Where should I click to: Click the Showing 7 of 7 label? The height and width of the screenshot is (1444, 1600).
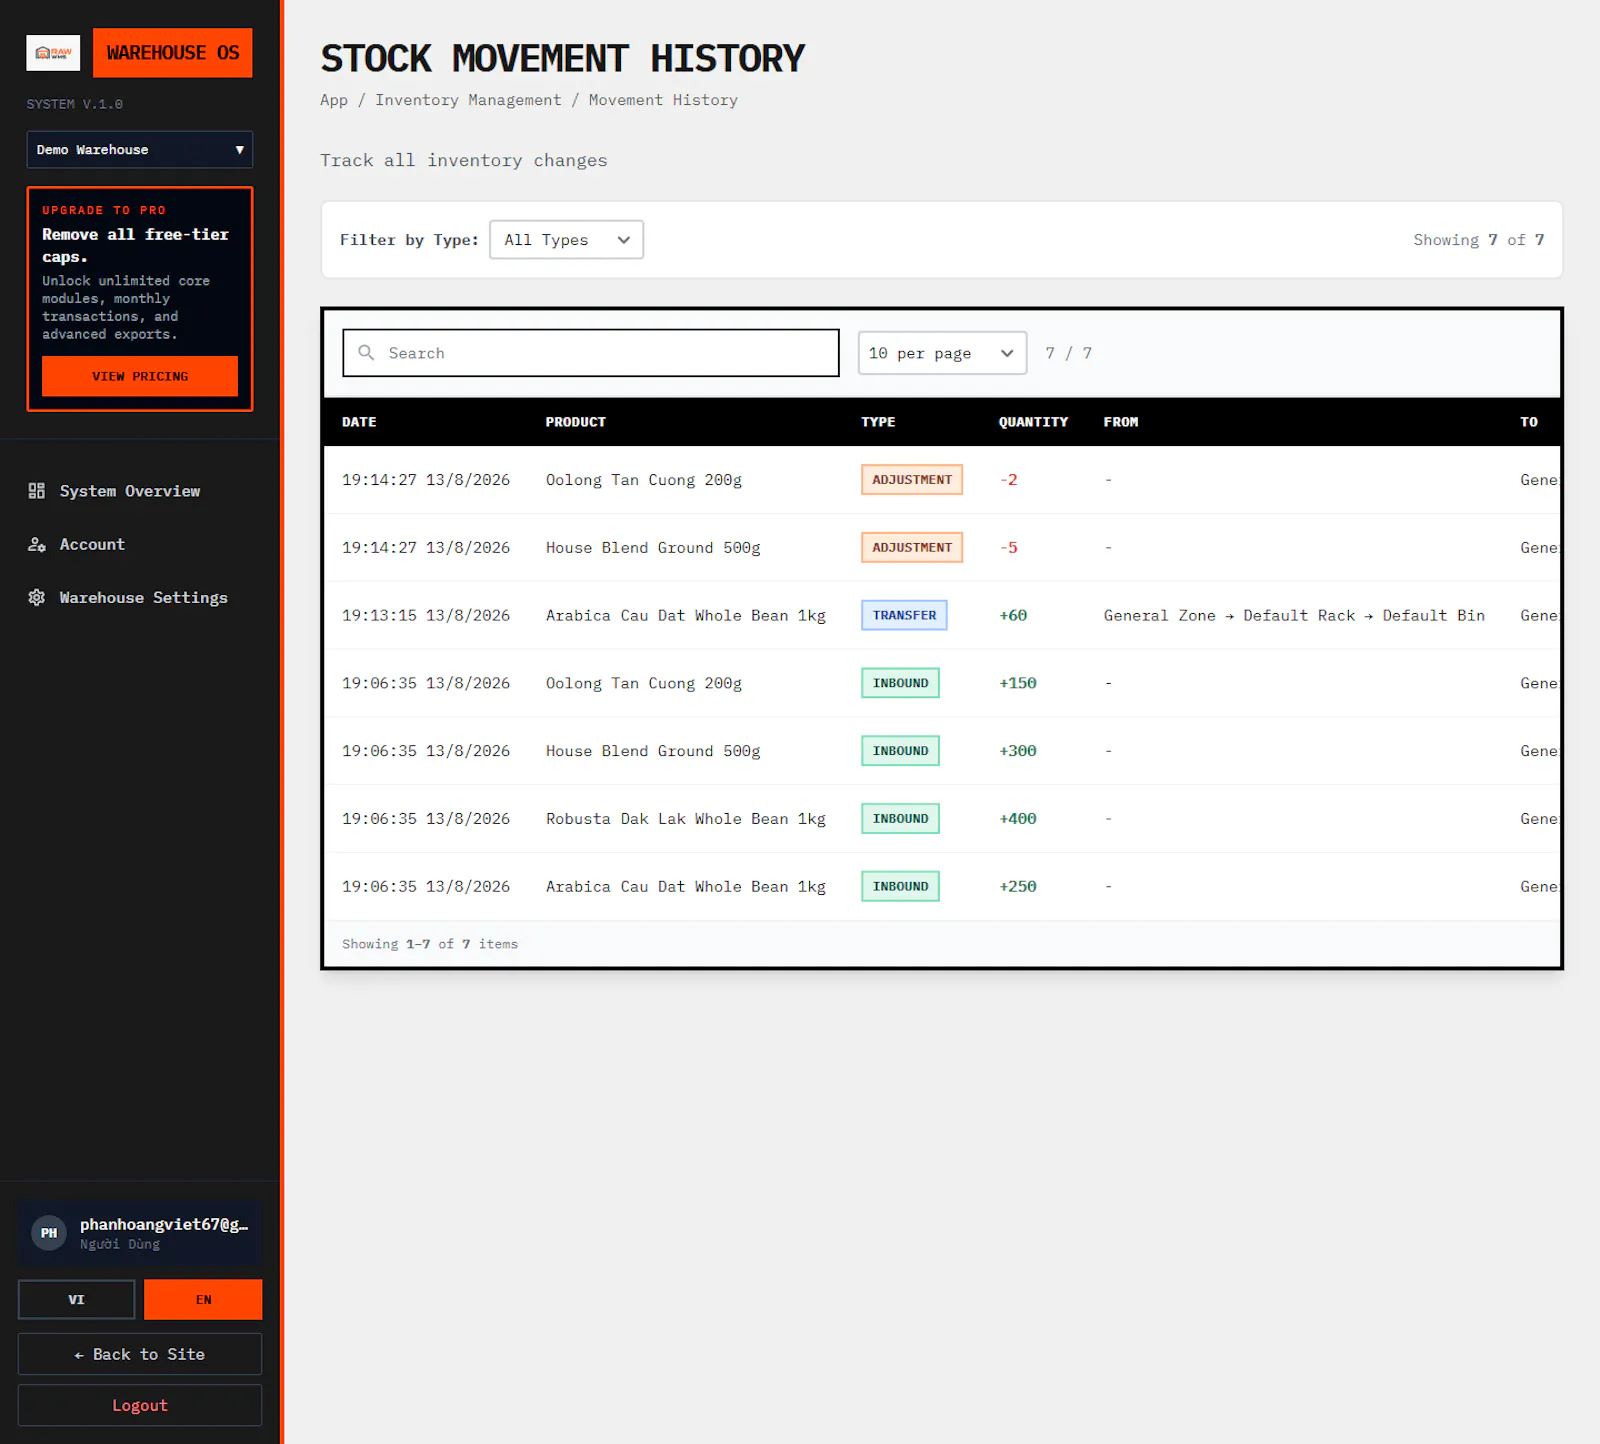pos(1478,240)
